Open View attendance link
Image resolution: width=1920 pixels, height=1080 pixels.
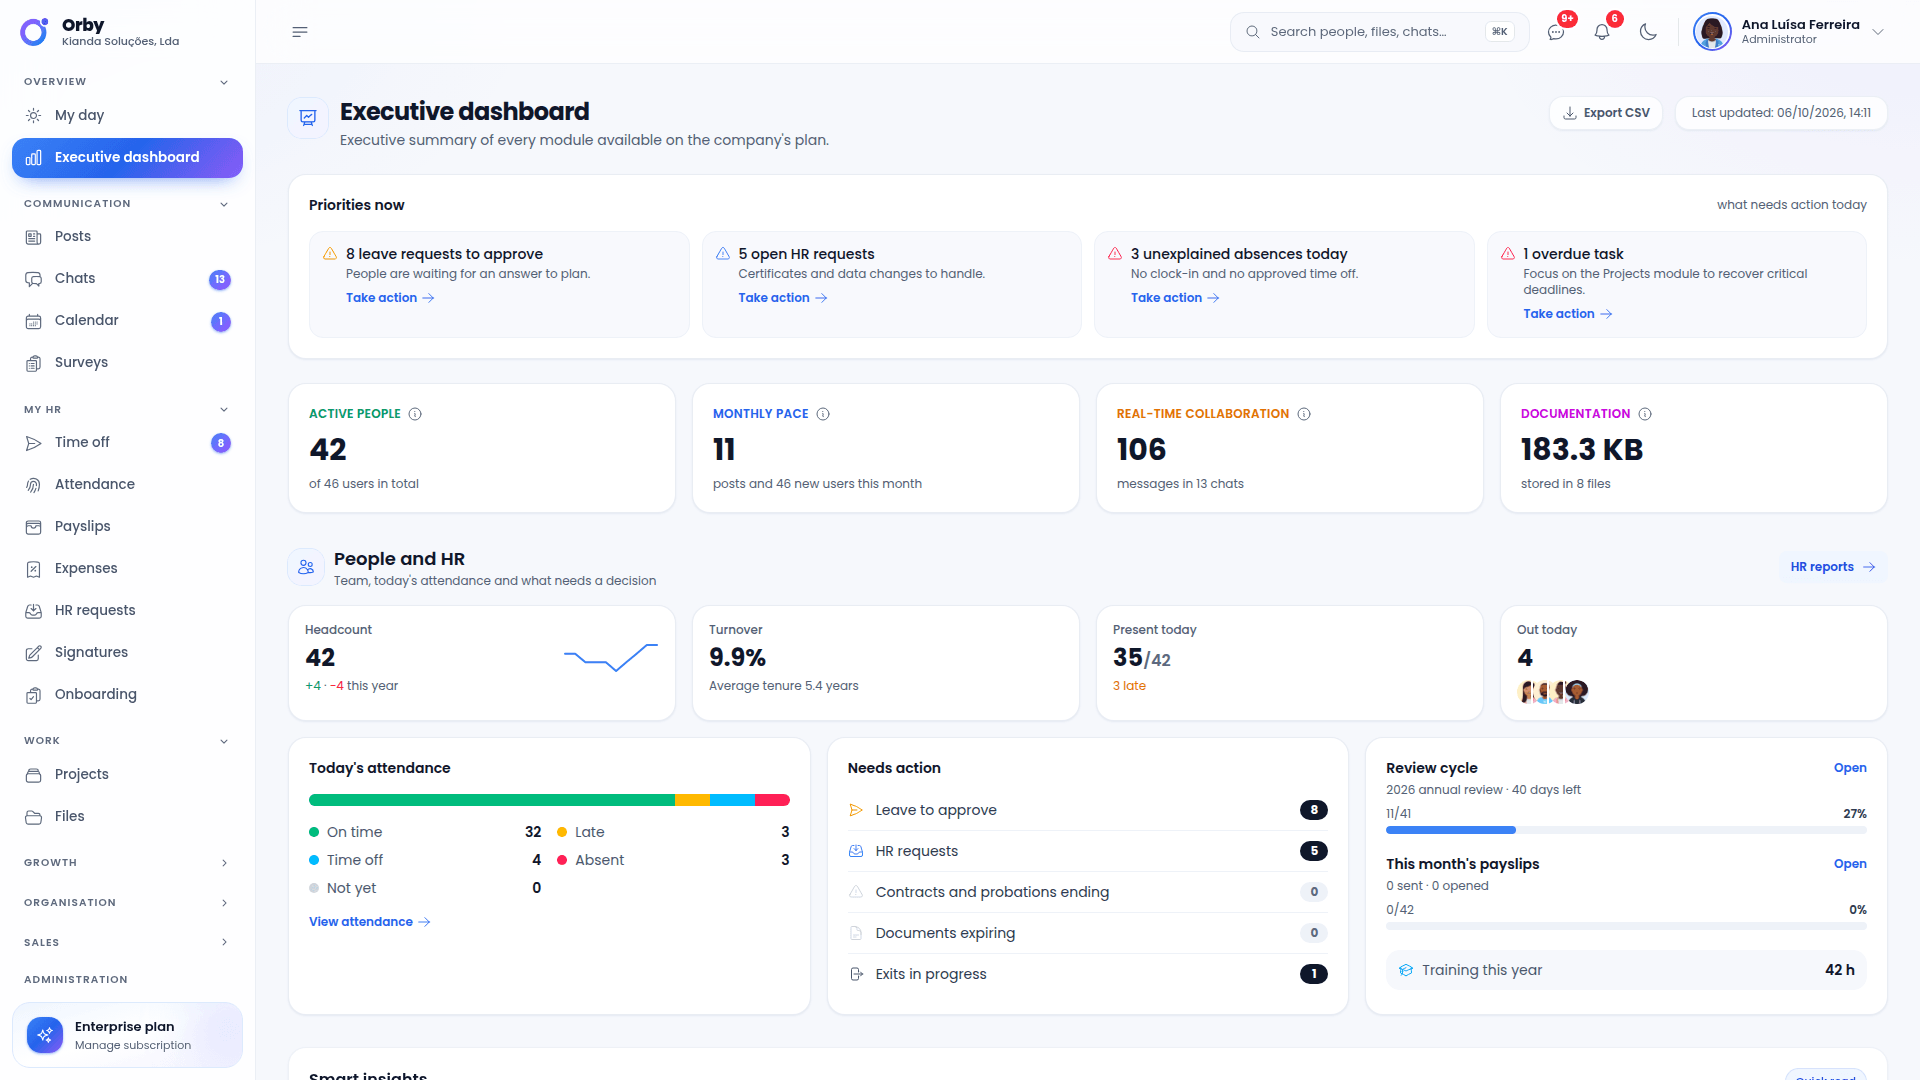point(370,922)
